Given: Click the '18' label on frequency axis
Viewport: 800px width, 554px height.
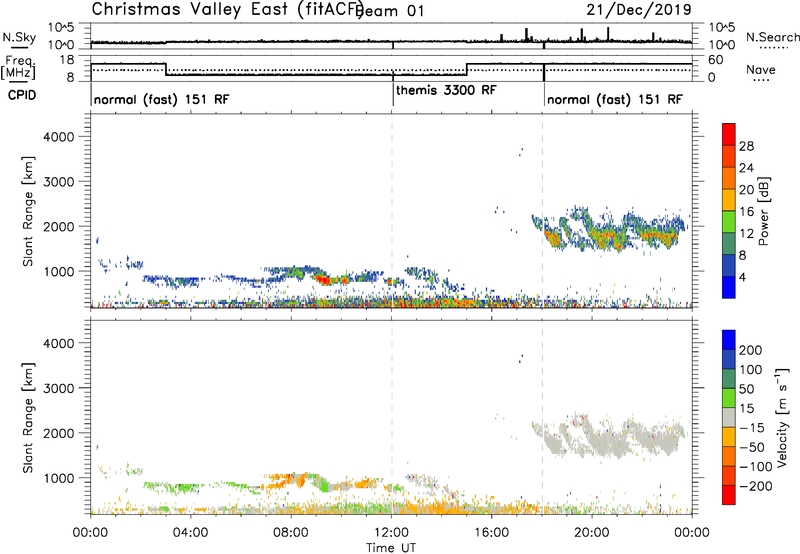Looking at the screenshot, I should (x=66, y=60).
